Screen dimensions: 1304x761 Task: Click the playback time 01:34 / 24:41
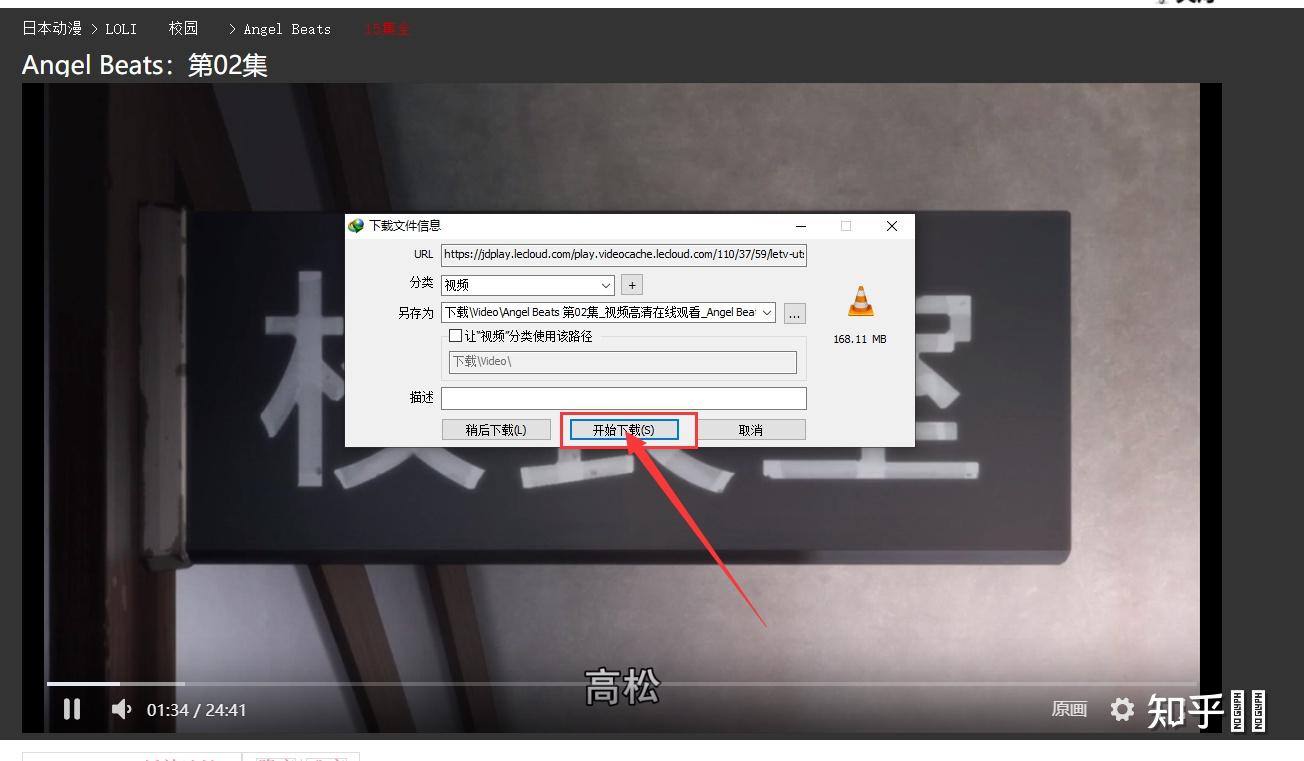point(196,710)
